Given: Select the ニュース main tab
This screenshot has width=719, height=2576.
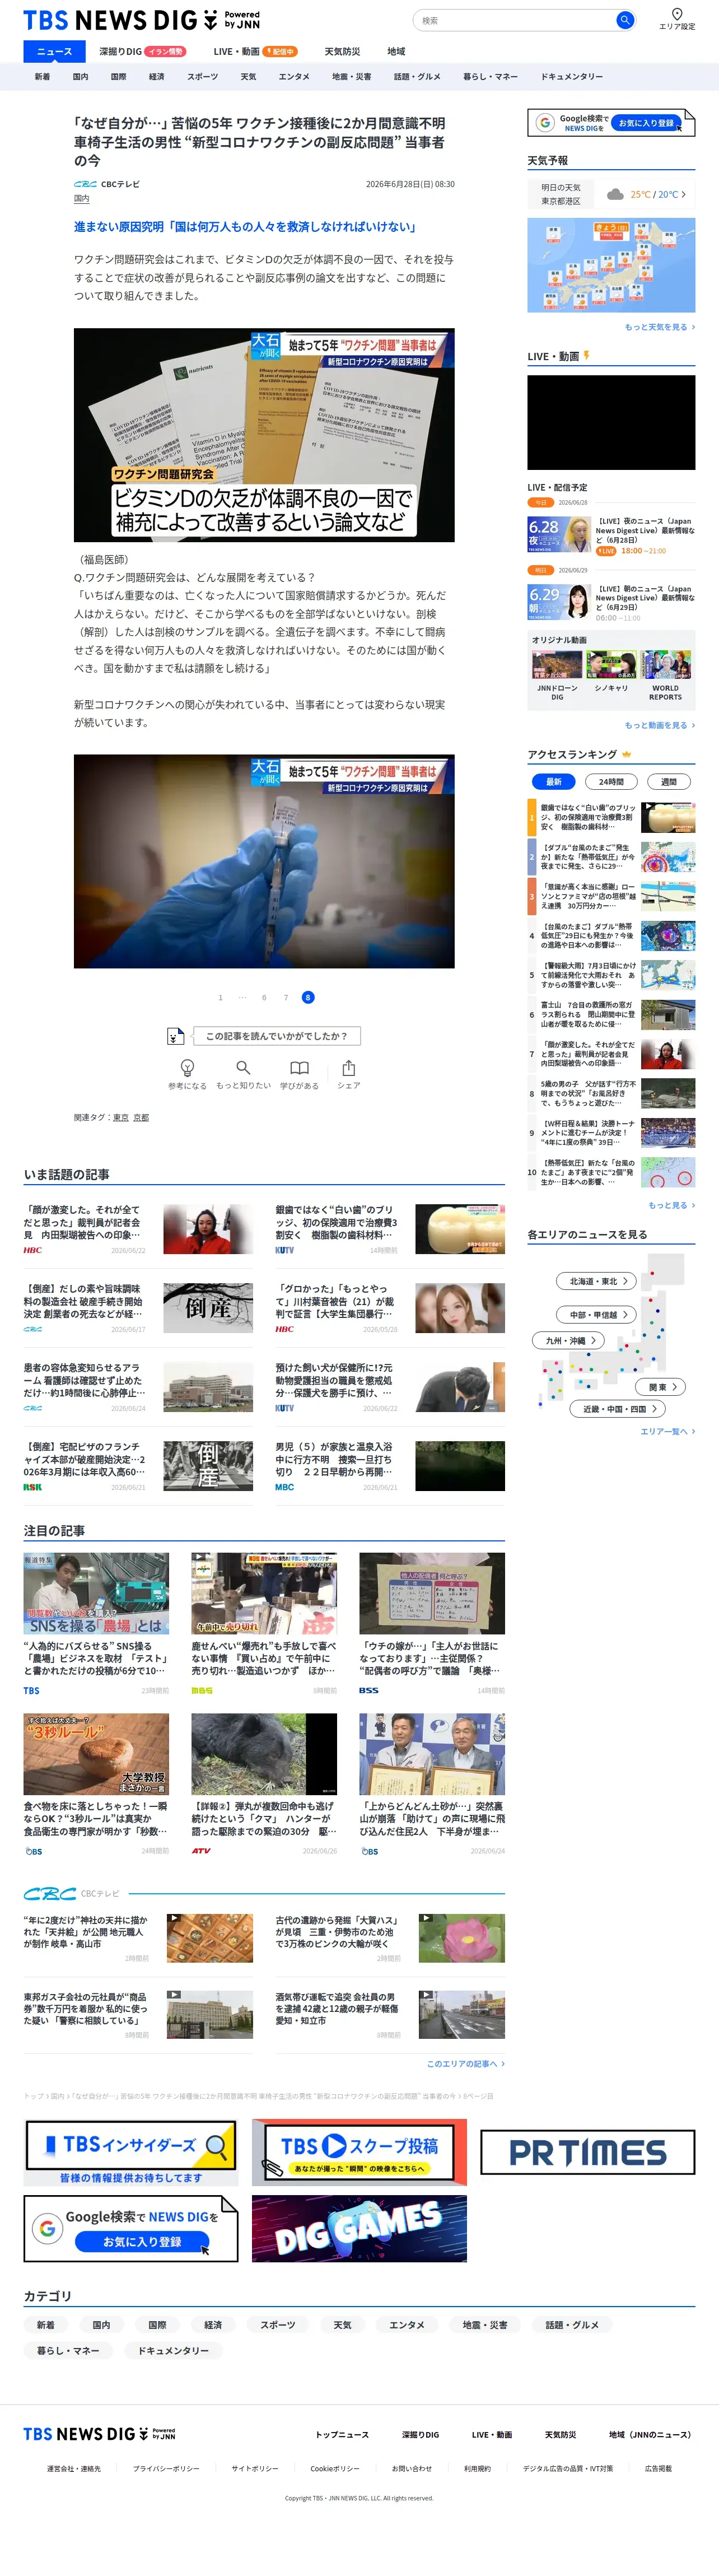Looking at the screenshot, I should point(54,51).
